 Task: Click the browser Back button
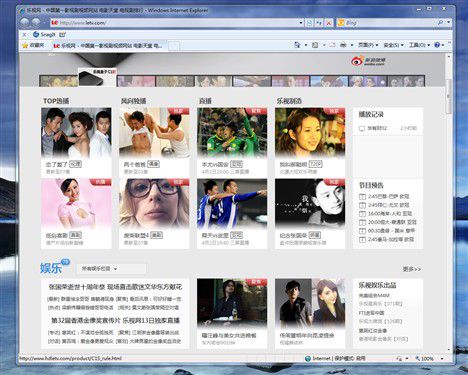[x=25, y=22]
